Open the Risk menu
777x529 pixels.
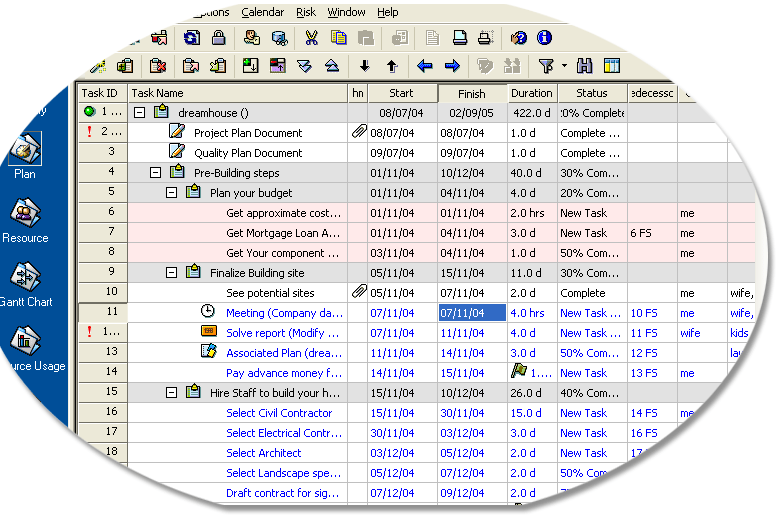pos(306,12)
